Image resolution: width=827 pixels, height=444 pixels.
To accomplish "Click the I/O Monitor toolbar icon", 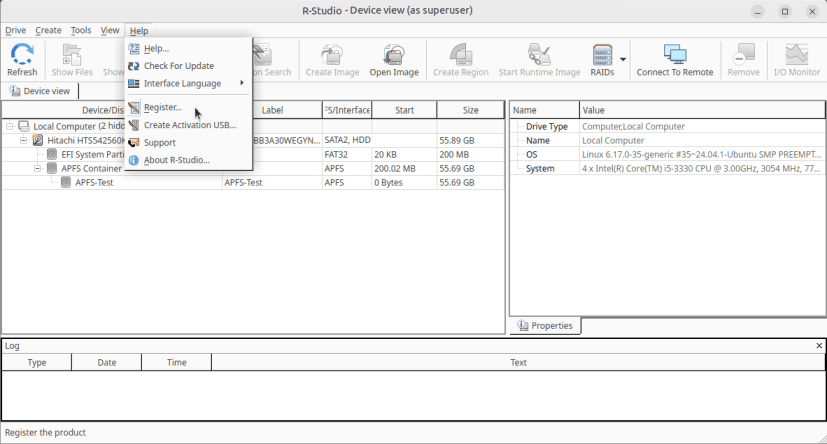I will click(796, 54).
